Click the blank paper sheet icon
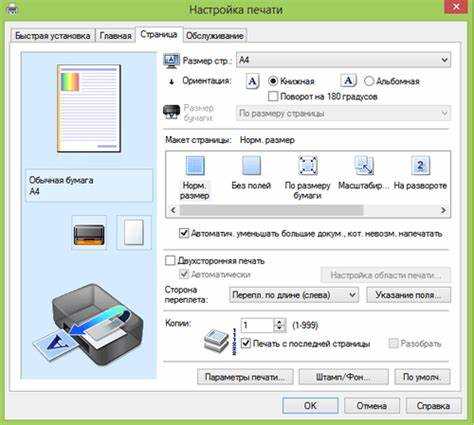This screenshot has width=474, height=425. [x=134, y=233]
